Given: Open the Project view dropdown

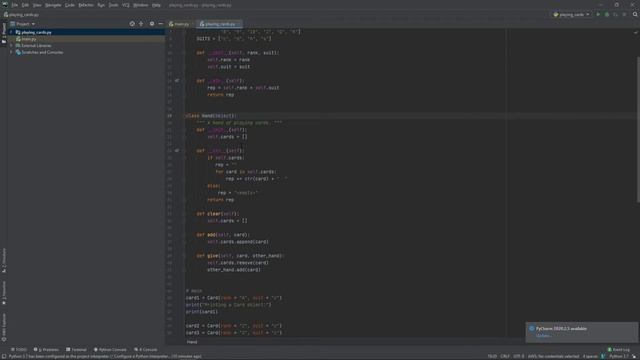Looking at the screenshot, I should [23, 24].
